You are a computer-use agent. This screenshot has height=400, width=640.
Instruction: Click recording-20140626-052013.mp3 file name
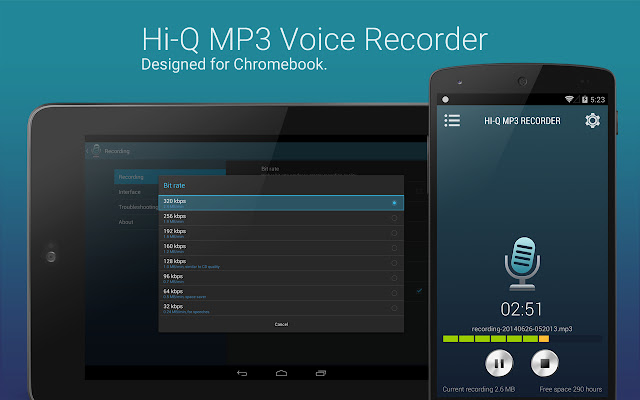tap(522, 329)
